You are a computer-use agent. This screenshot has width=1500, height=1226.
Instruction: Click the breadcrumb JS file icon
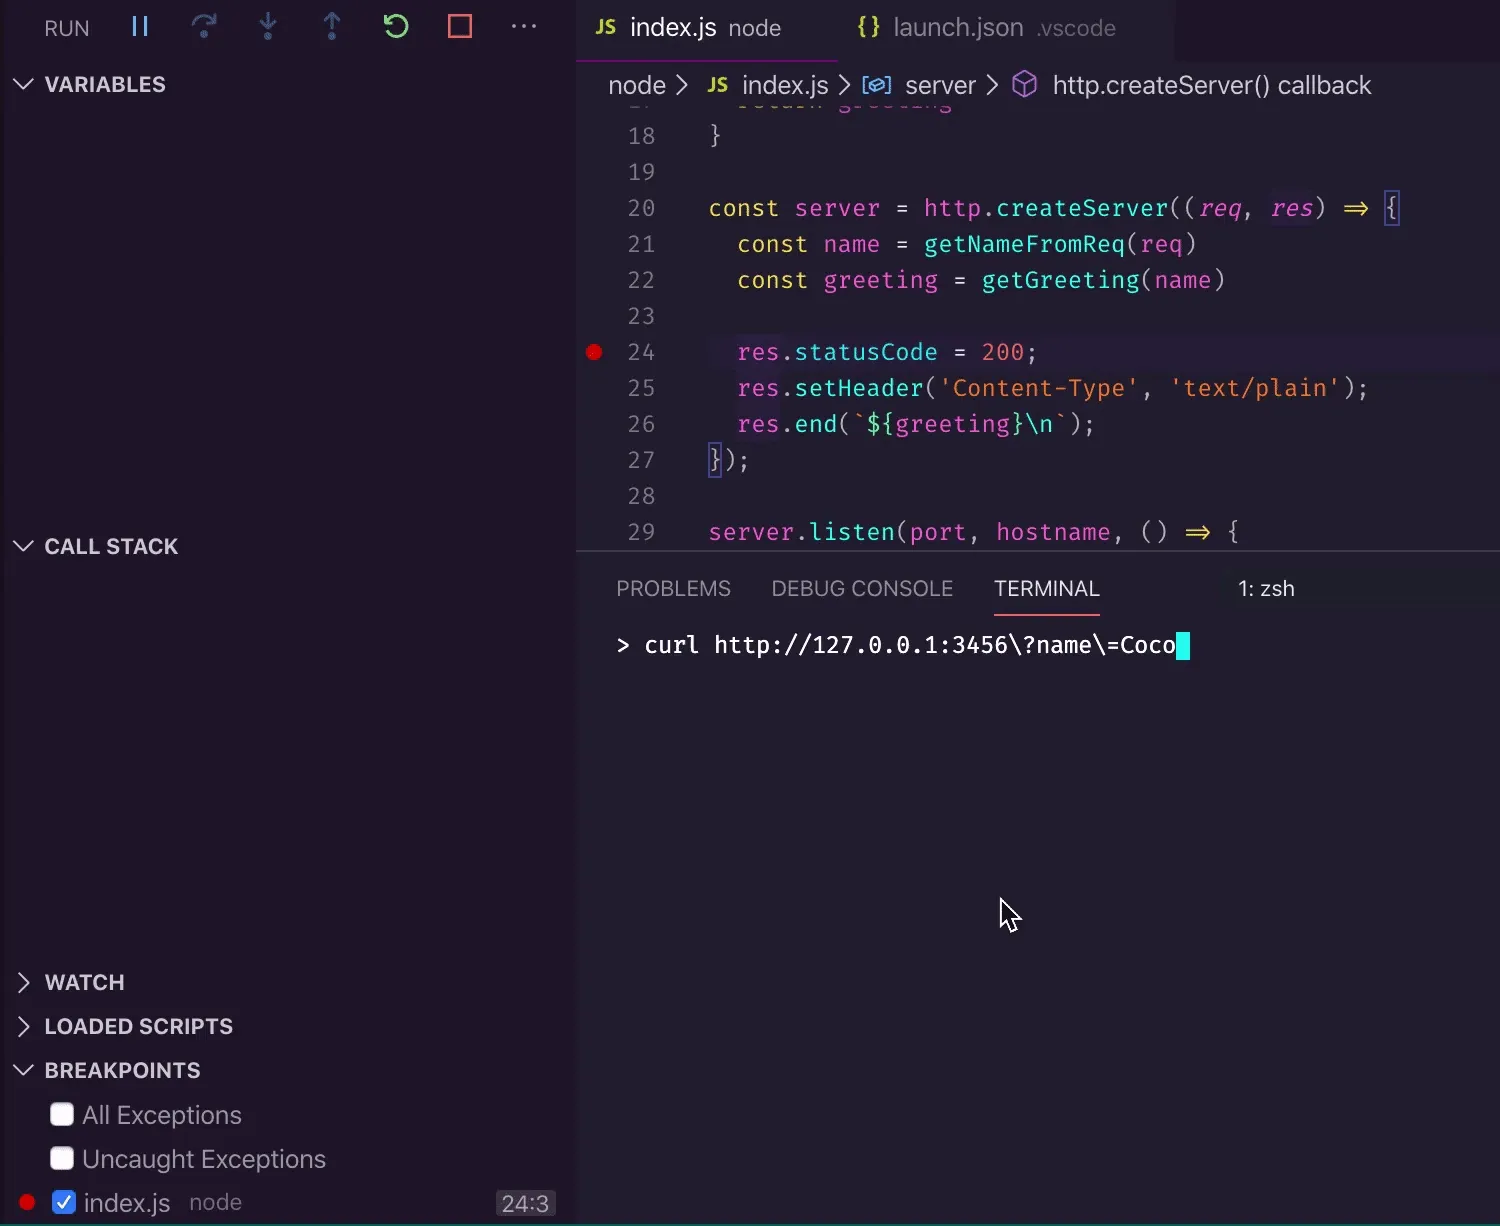718,85
